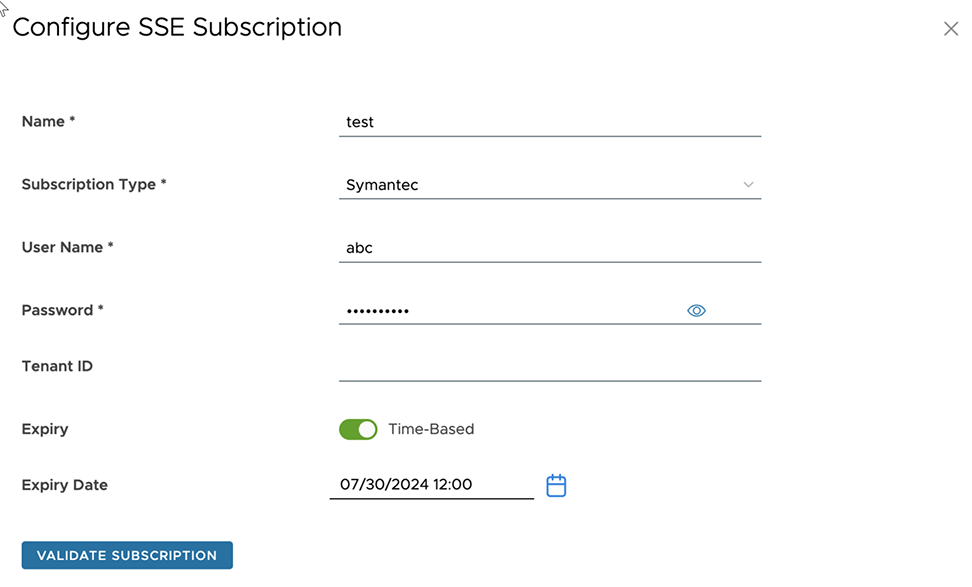Viewport: 972px width, 587px height.
Task: Click the Validate Subscription button
Action: pyautogui.click(x=127, y=555)
